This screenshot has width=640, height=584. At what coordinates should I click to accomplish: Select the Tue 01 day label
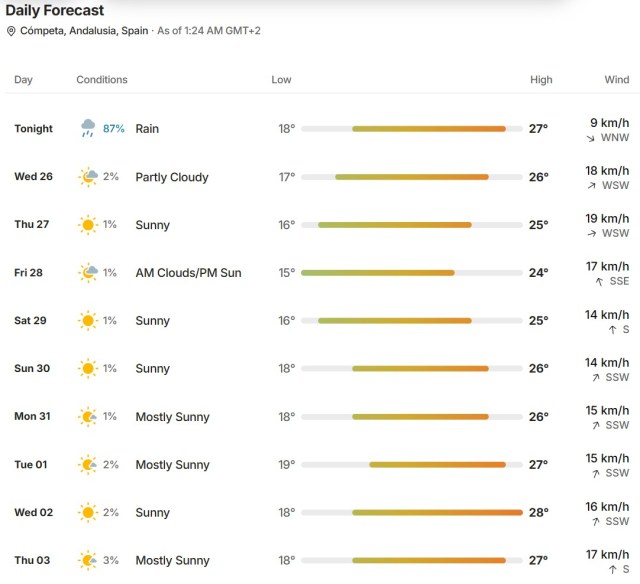[31, 465]
